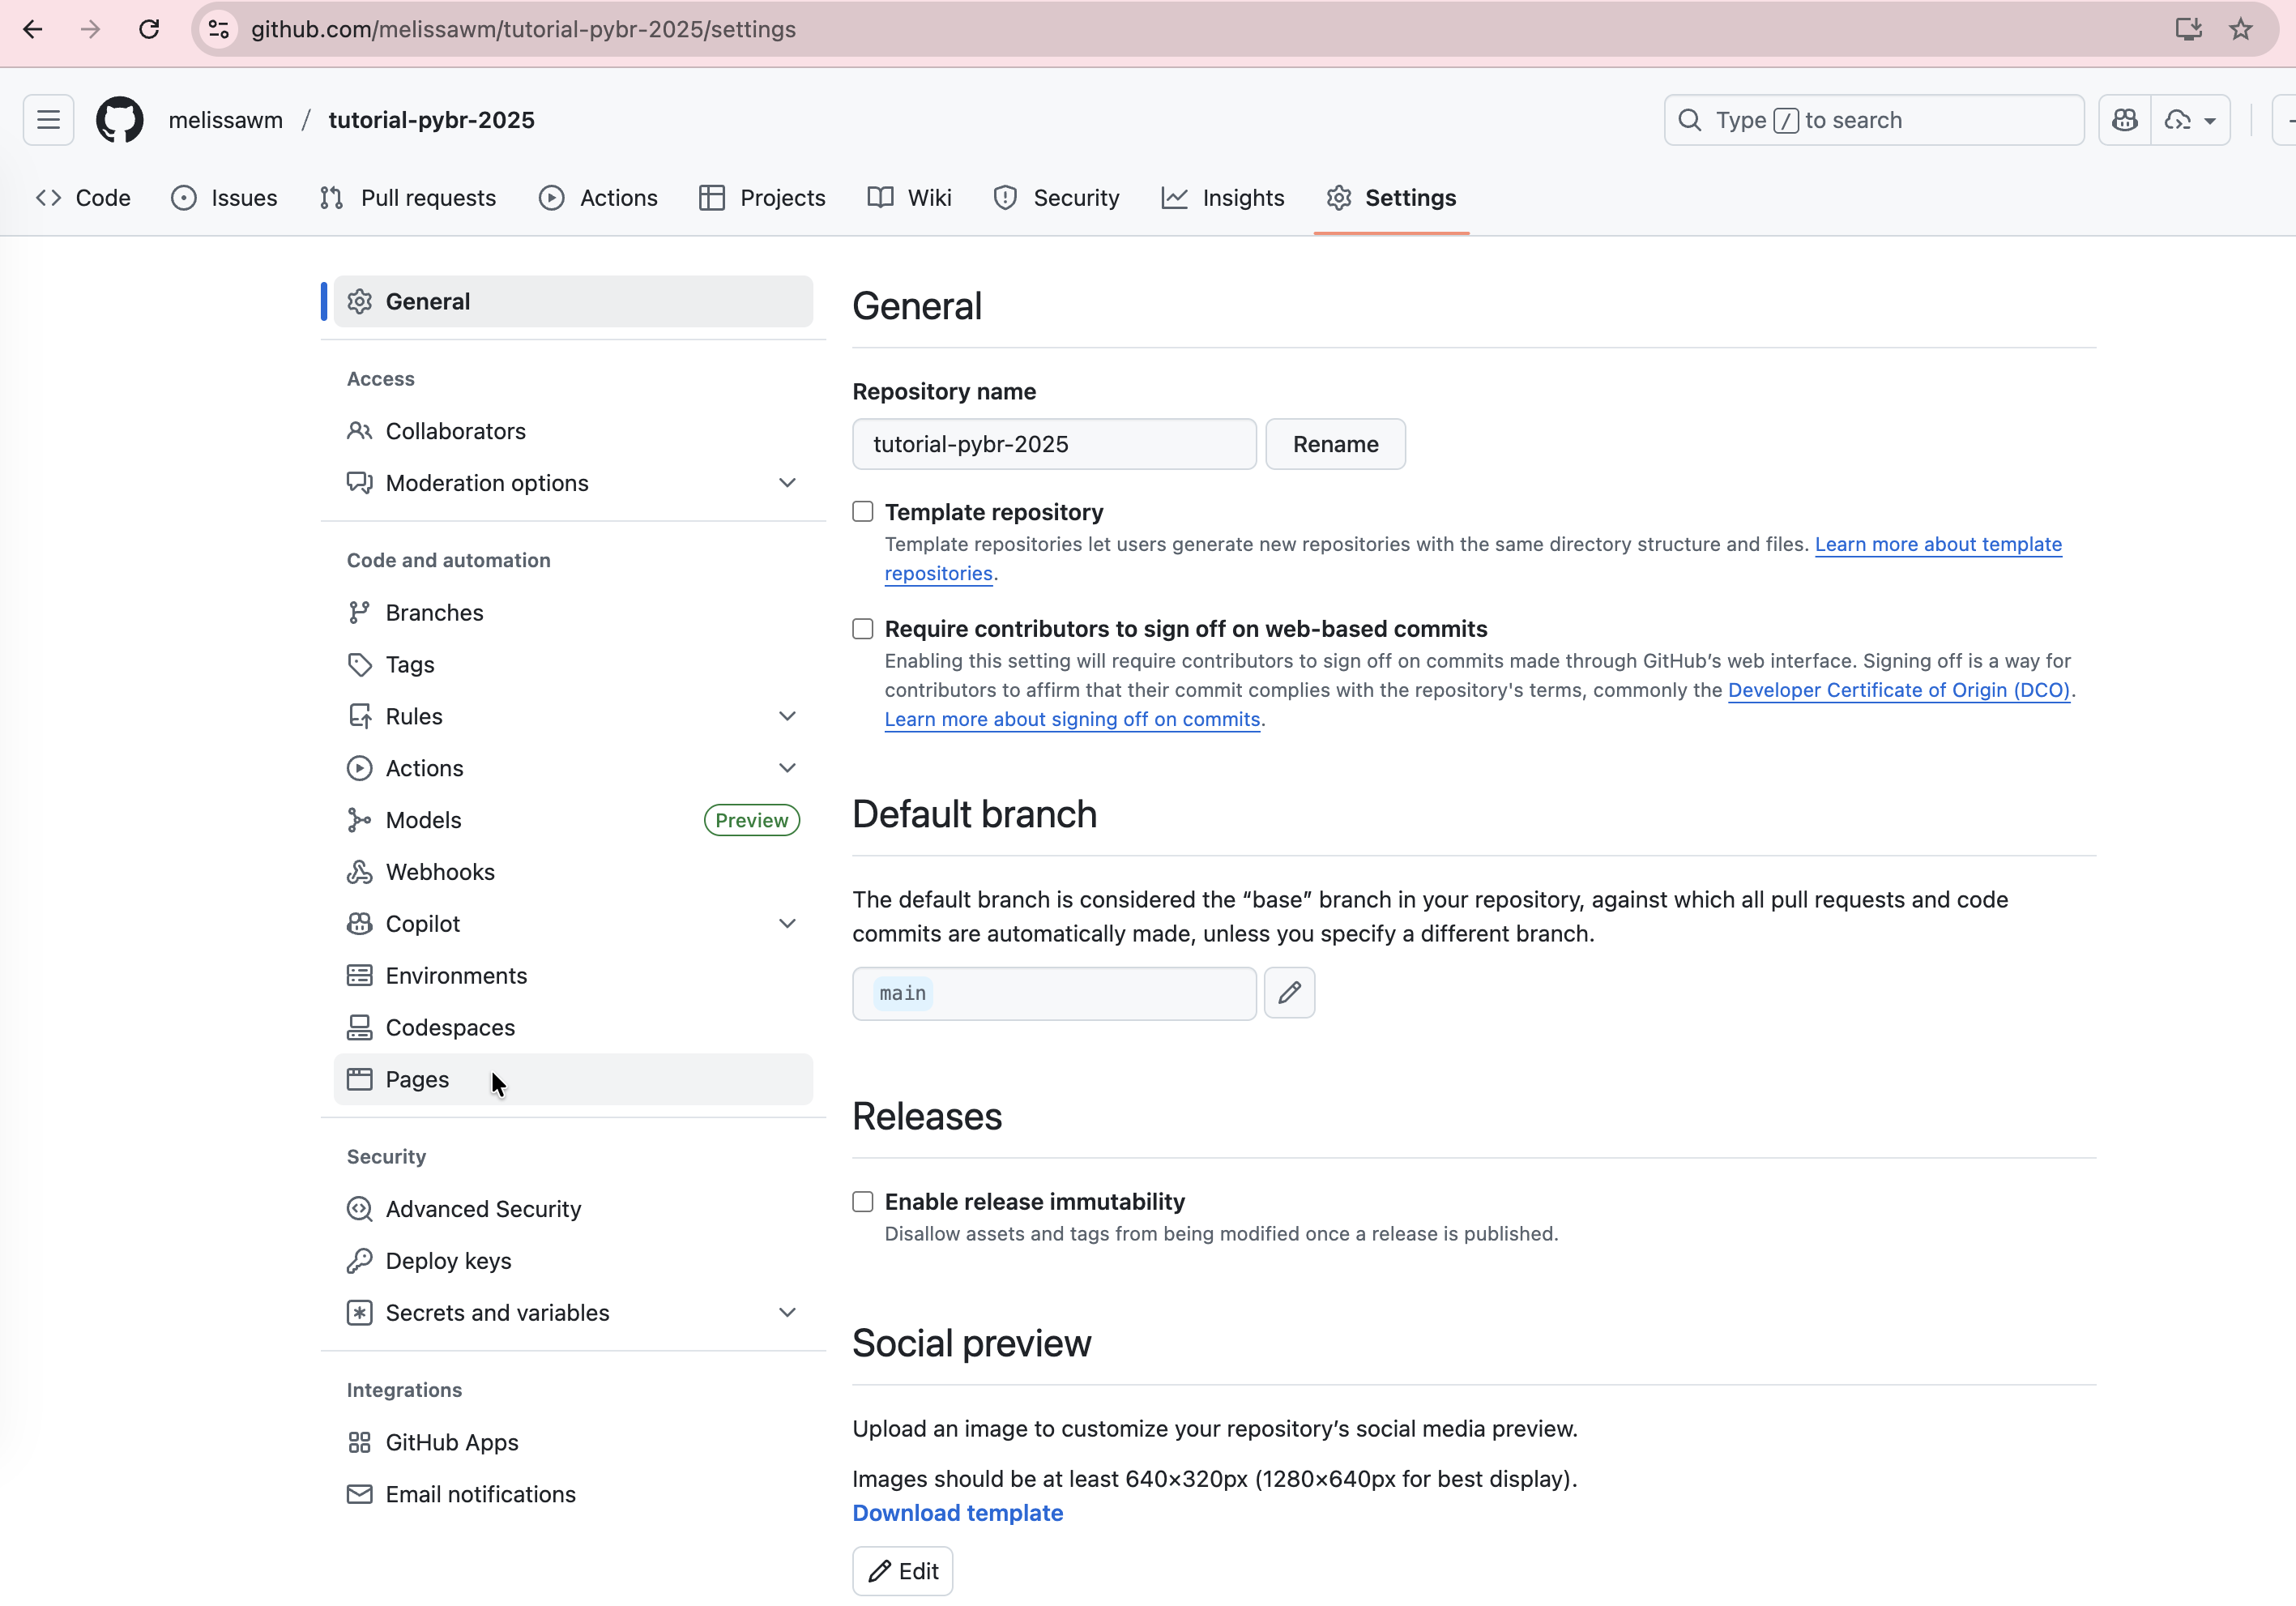This screenshot has height=1606, width=2296.
Task: Click the Rename button
Action: coord(1335,444)
